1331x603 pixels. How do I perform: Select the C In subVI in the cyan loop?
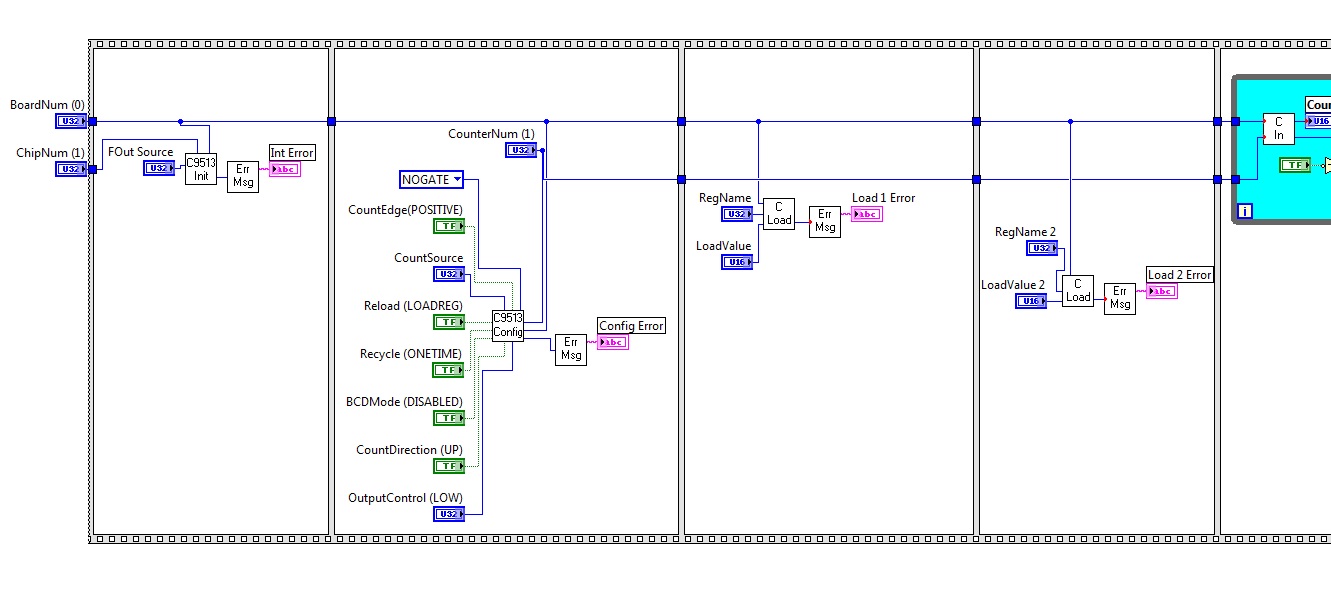point(1278,129)
